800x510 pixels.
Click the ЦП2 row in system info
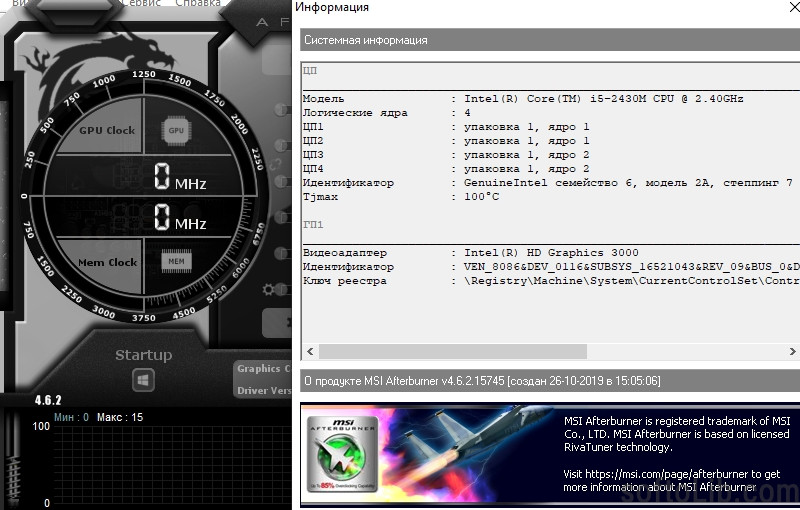446,141
